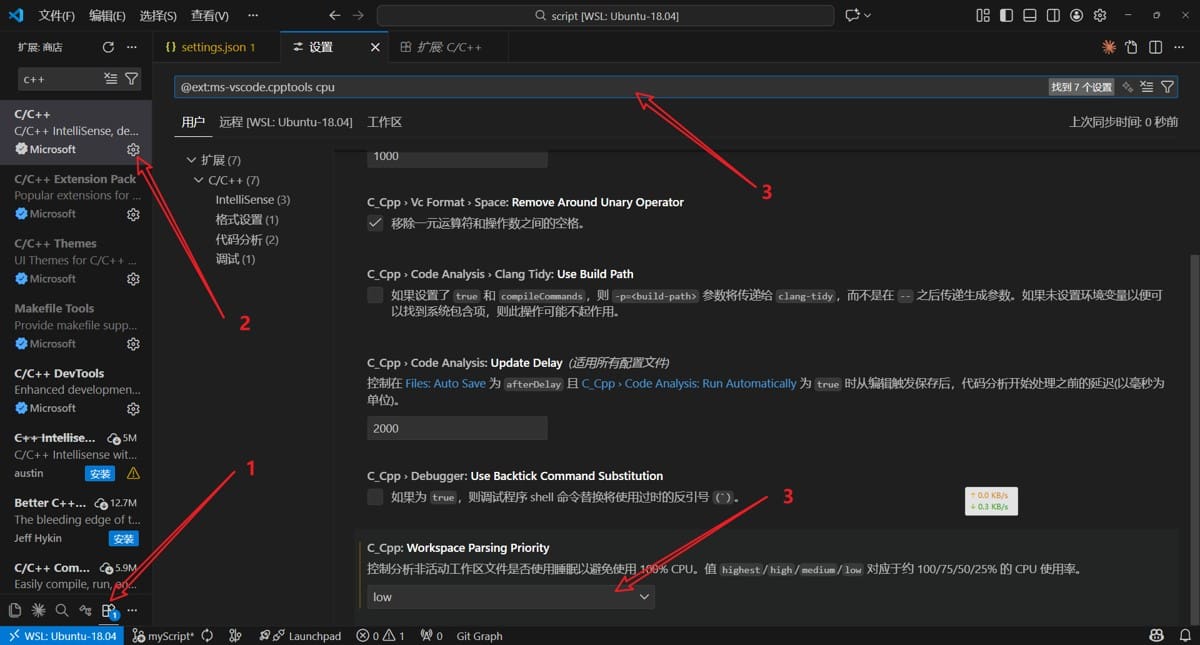Click the warning icon on C++ Intellisense
The width and height of the screenshot is (1200, 645).
tap(133, 473)
